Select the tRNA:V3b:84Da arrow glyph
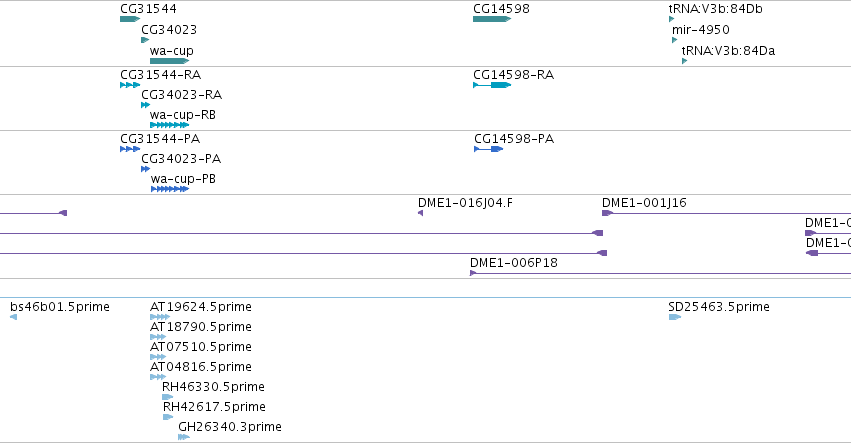 (x=684, y=61)
